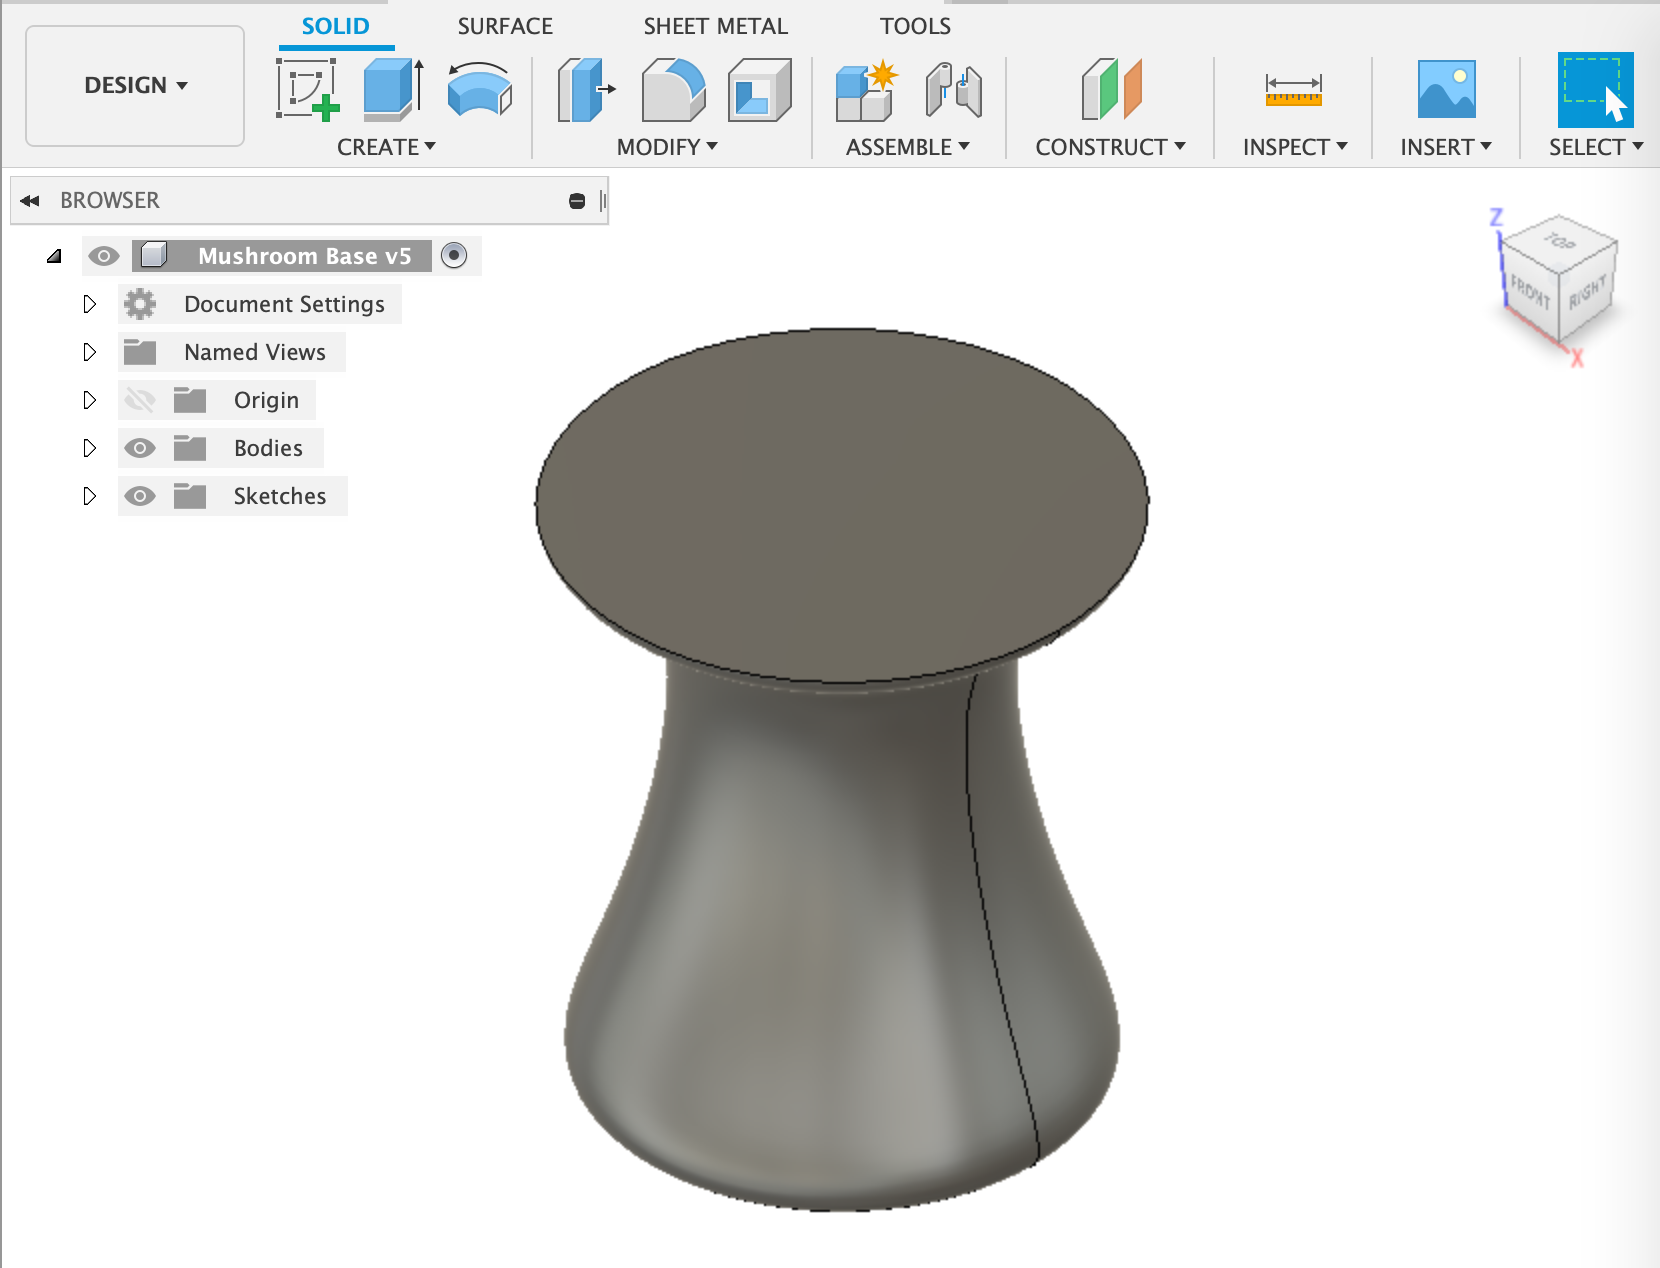Activate the Extrude tool

coord(388,90)
